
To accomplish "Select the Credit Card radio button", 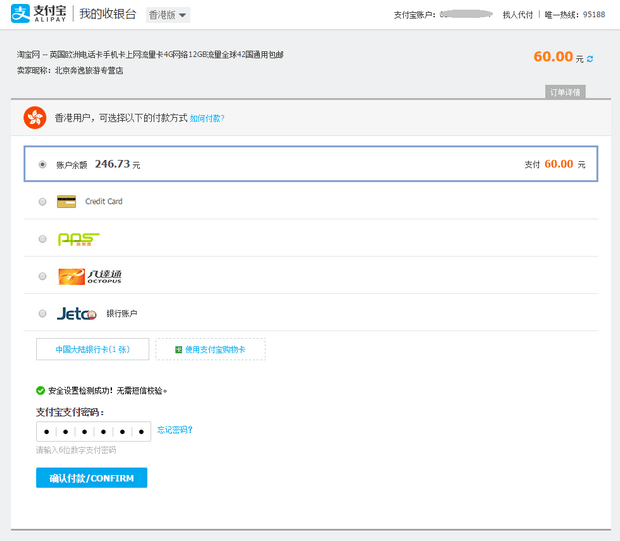I will (x=42, y=202).
